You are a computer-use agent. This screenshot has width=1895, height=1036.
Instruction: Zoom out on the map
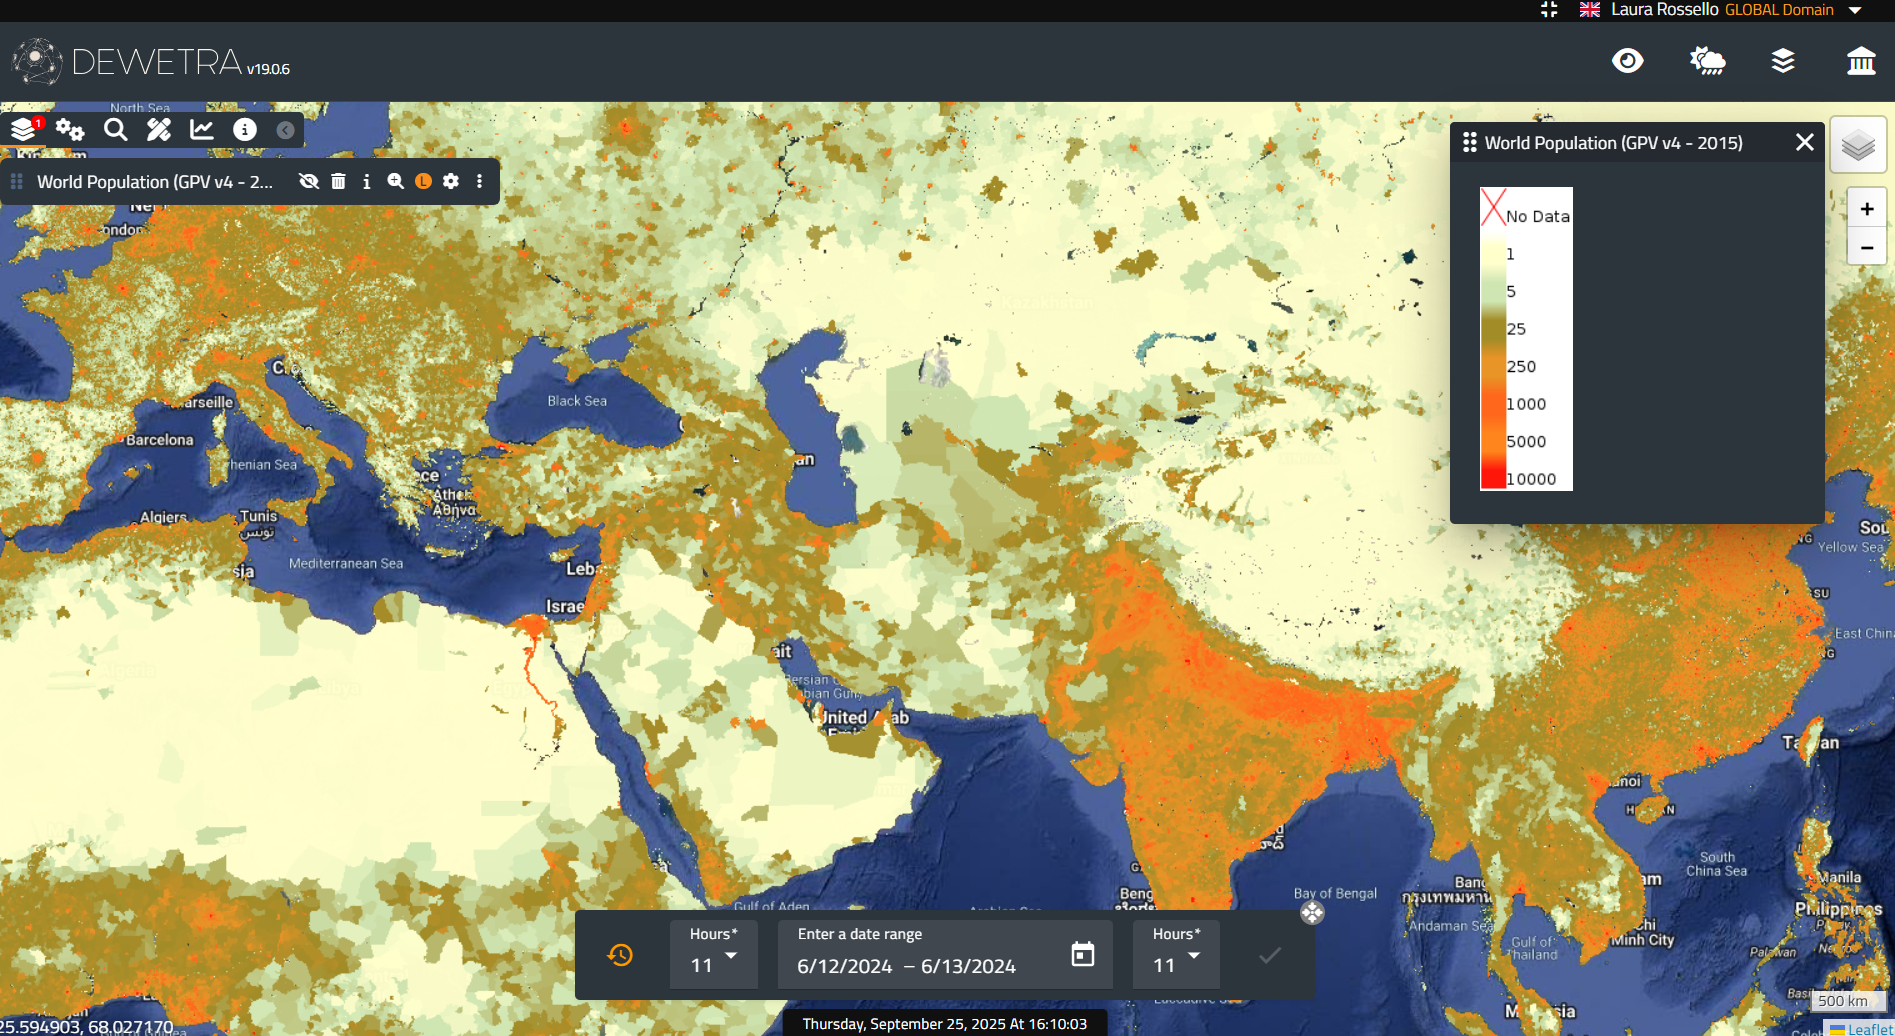[1866, 247]
